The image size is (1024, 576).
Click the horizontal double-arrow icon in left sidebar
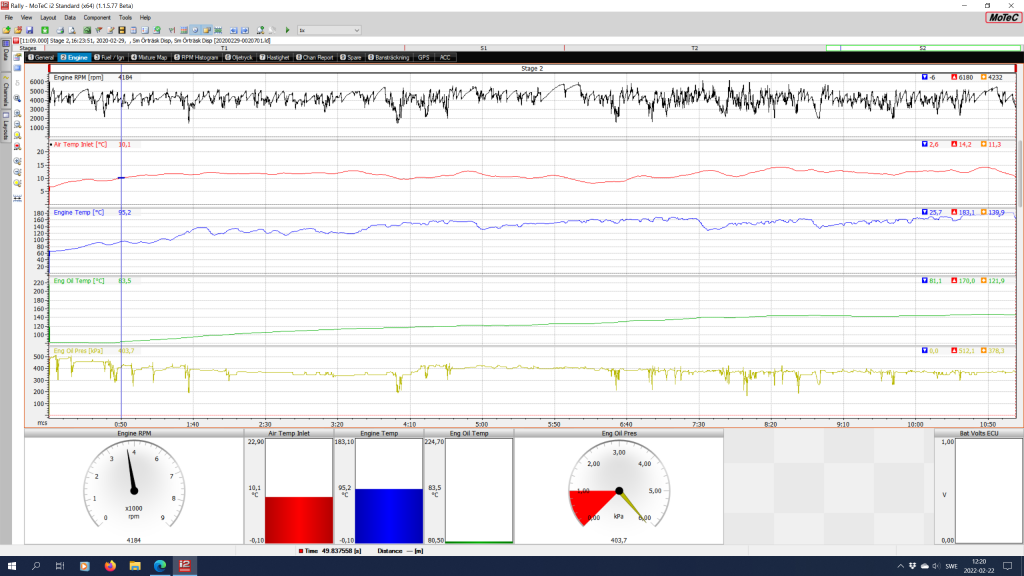point(17,198)
